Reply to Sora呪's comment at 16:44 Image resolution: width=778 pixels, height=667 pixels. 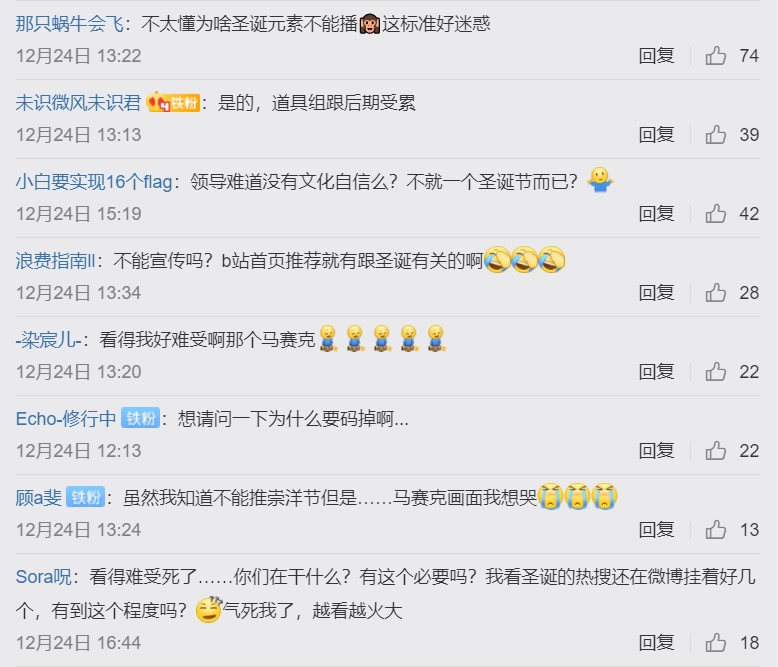tap(656, 643)
